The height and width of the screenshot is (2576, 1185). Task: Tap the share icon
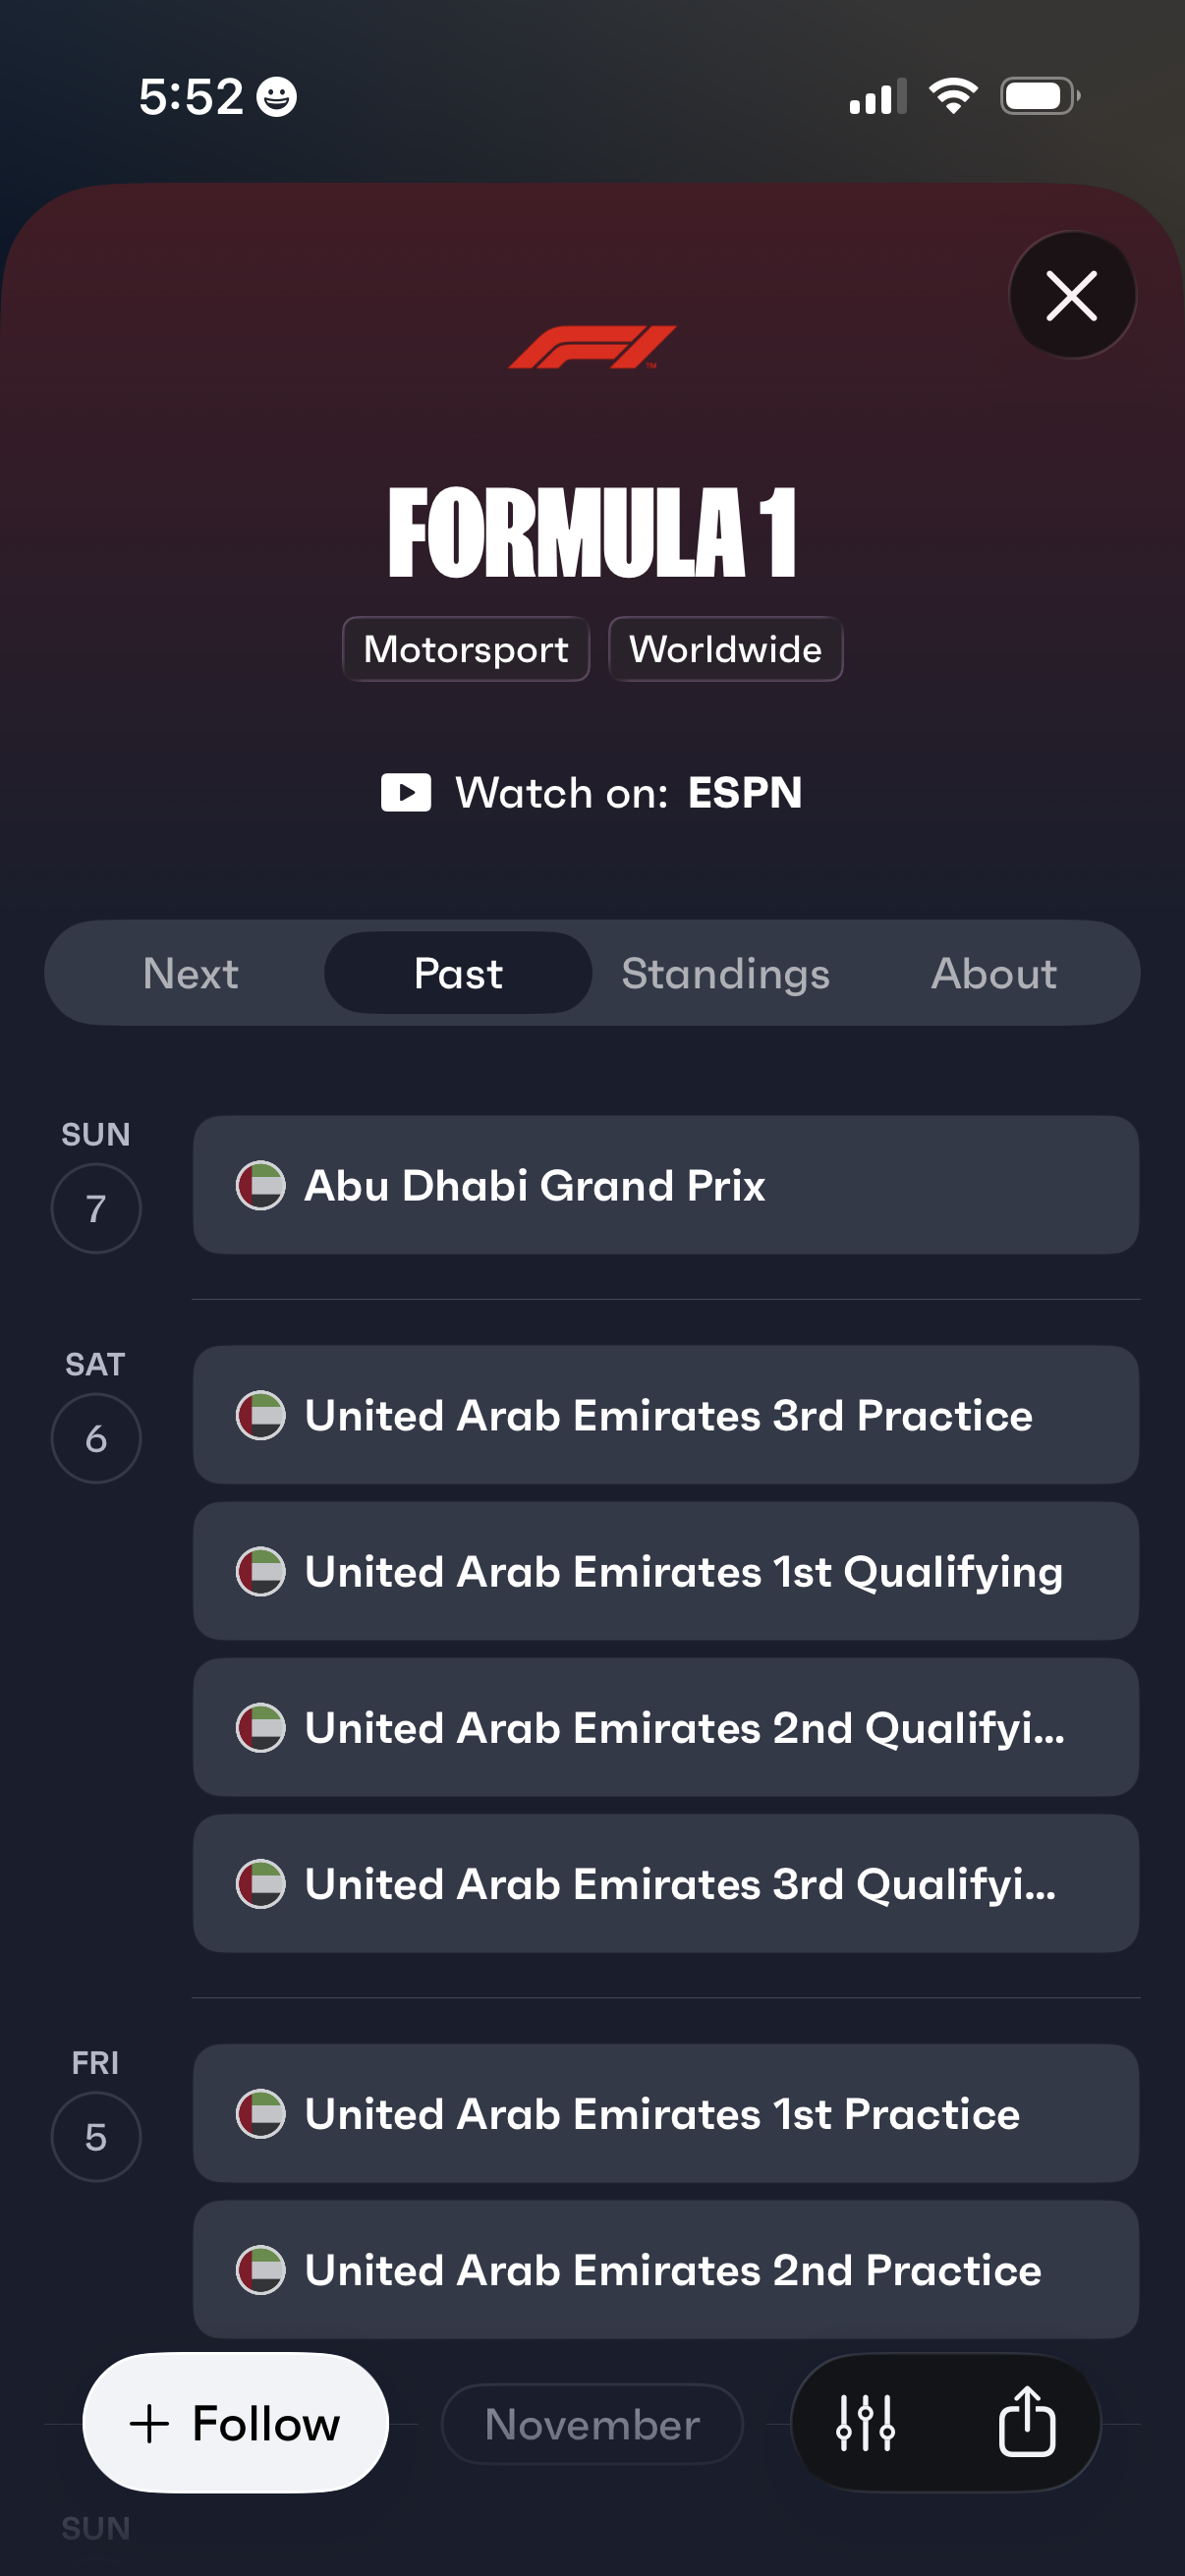(x=1026, y=2423)
